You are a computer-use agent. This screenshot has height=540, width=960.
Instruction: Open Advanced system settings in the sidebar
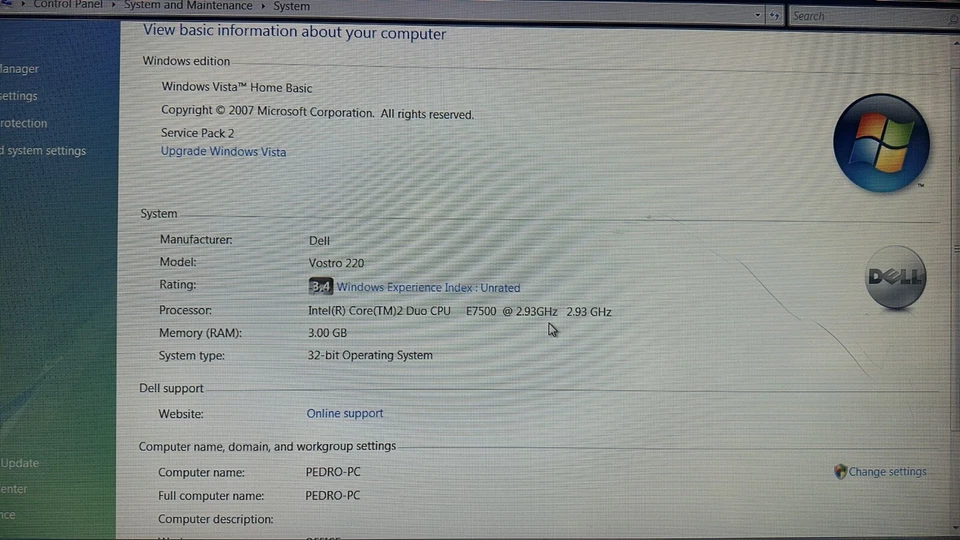(43, 151)
